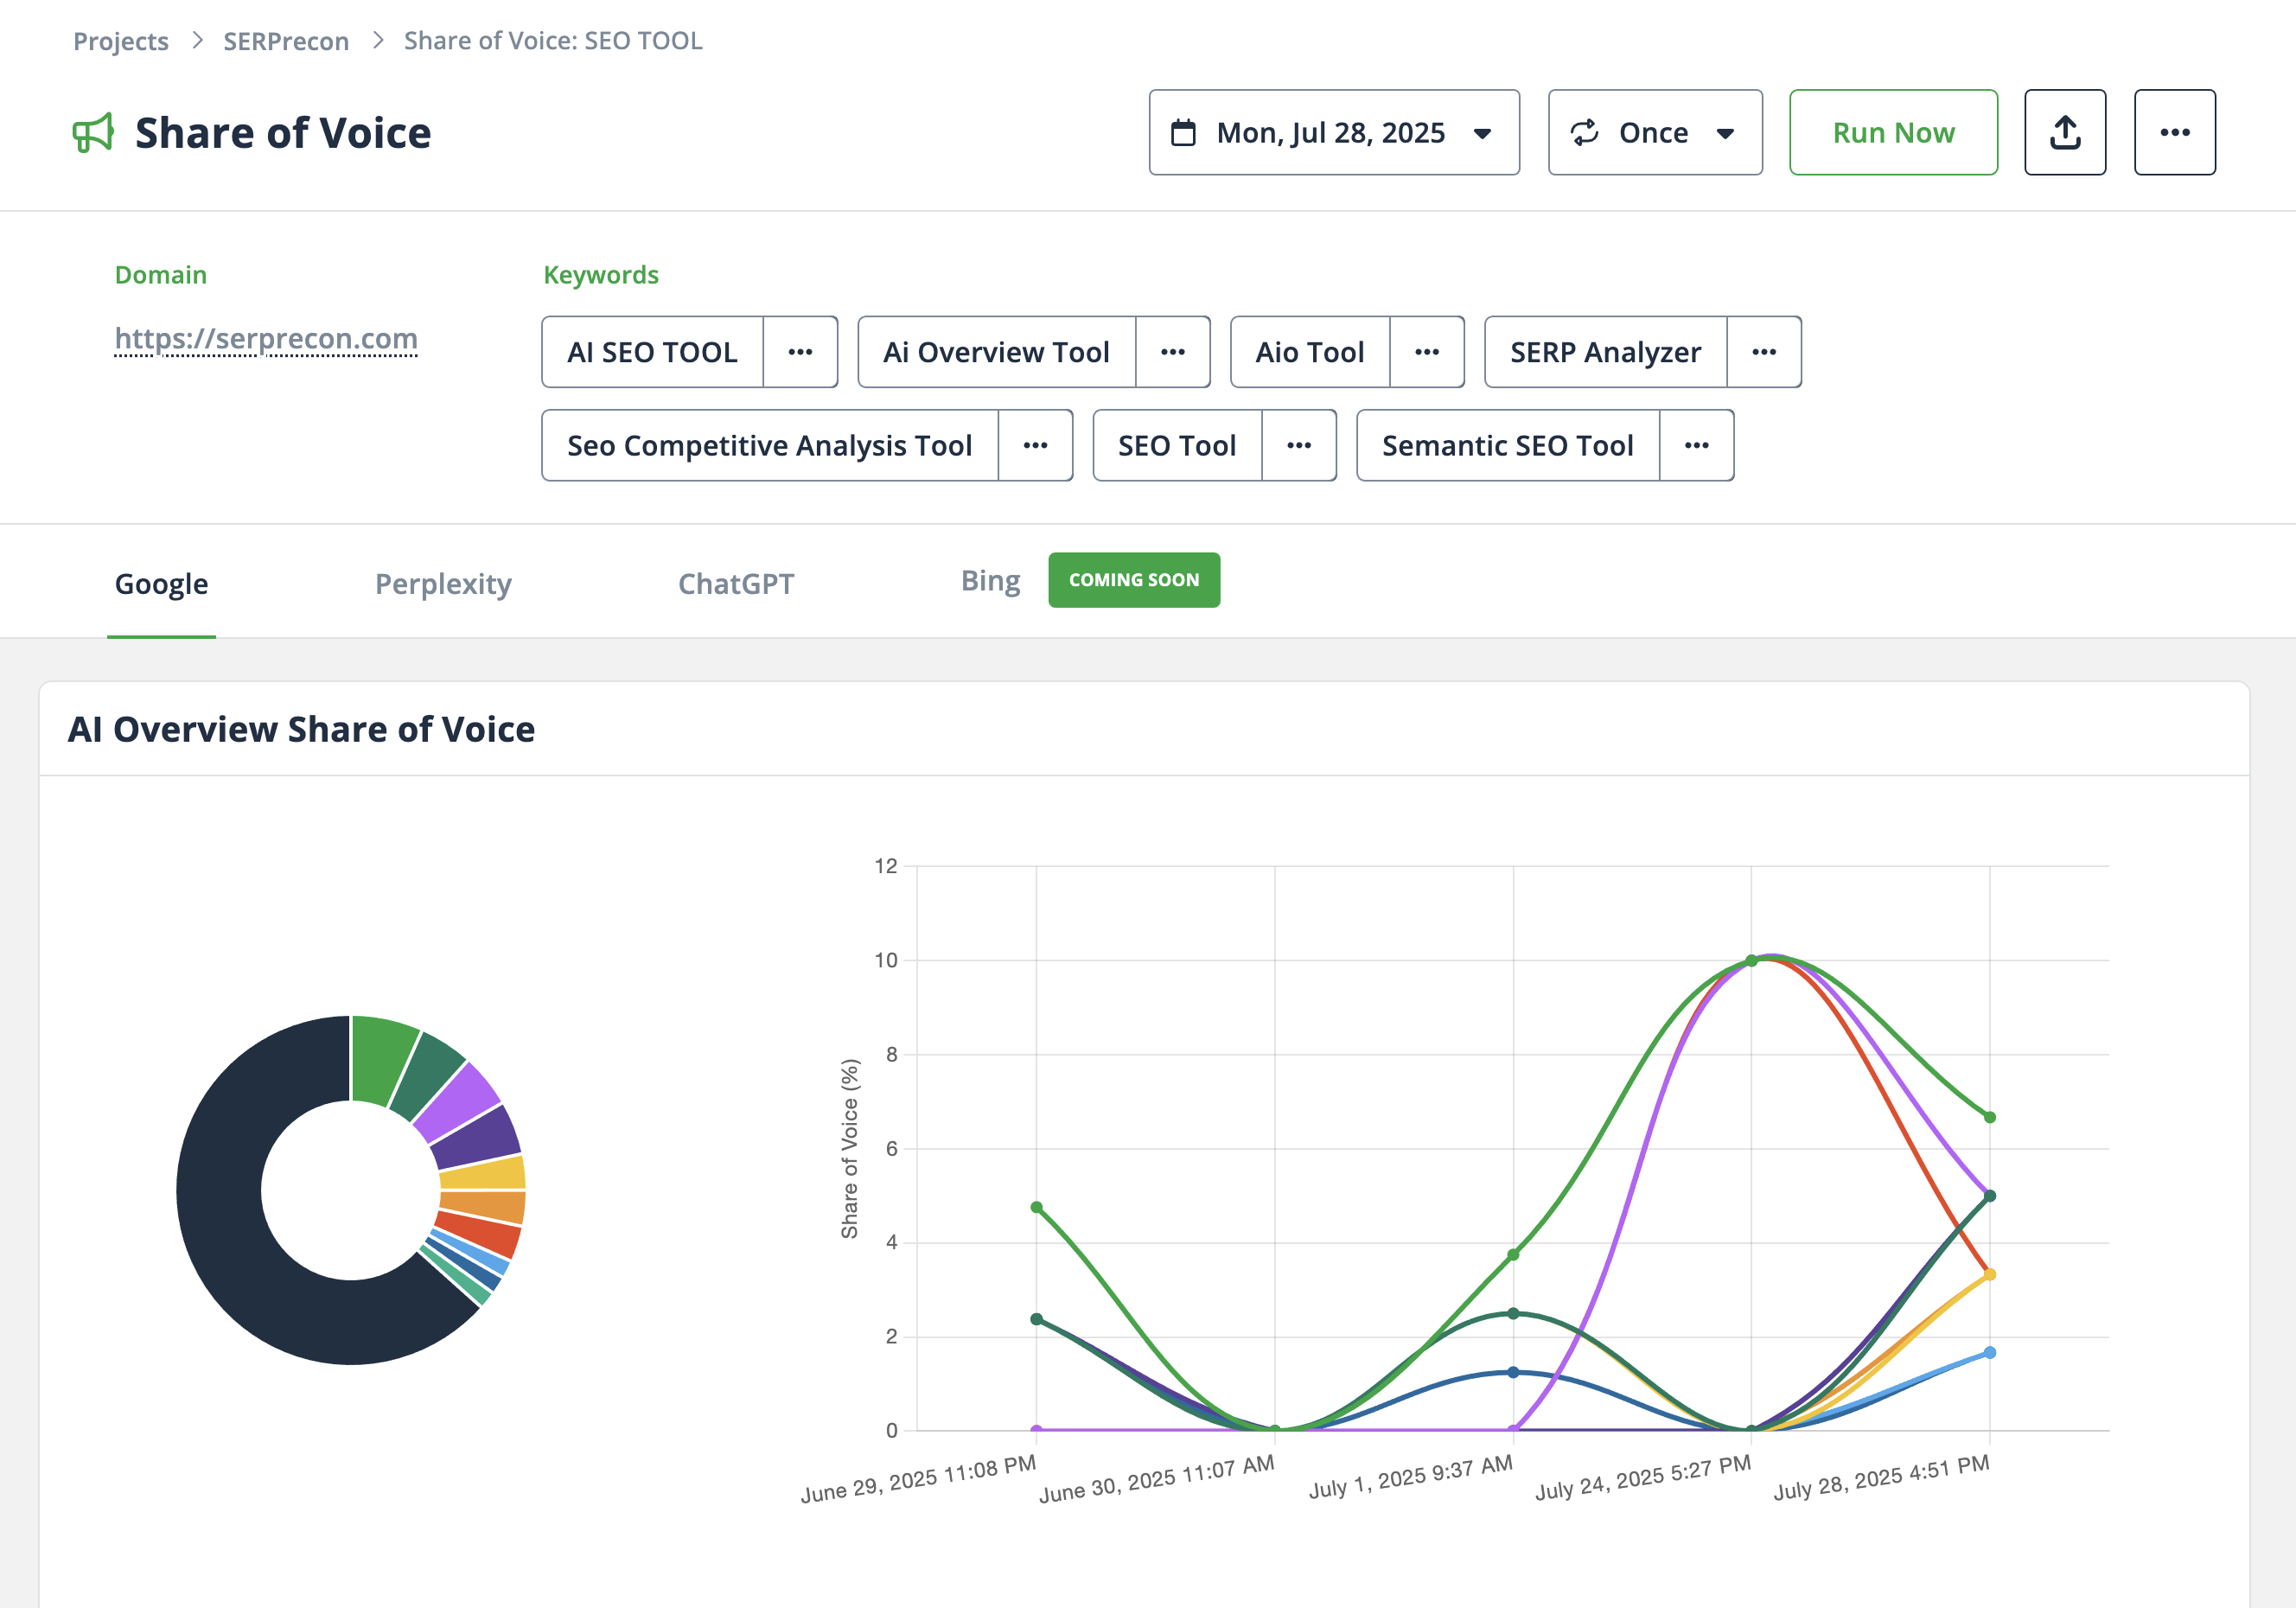Go to SERPrecon breadcrumb
Screen dimensions: 2296x1608
pyautogui.click(x=286, y=41)
